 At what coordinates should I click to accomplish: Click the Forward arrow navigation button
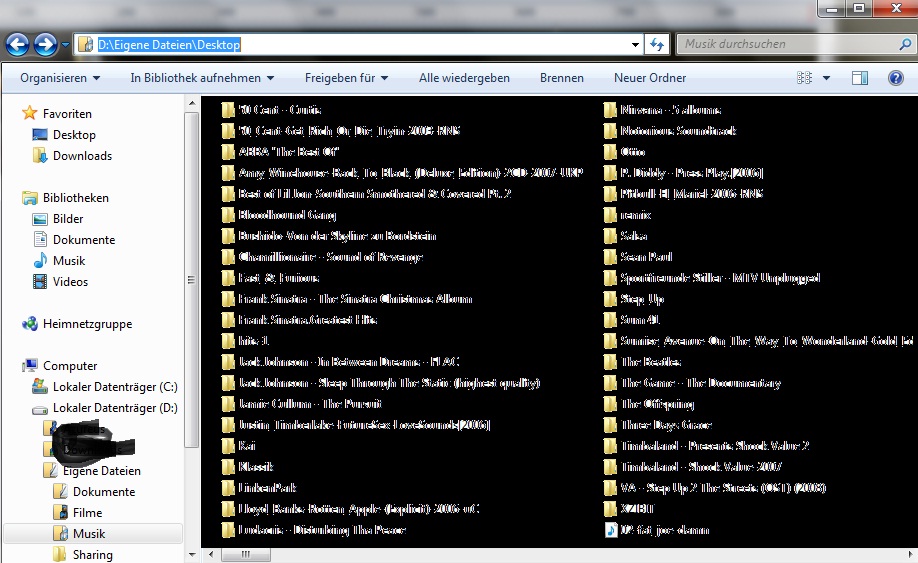[46, 44]
